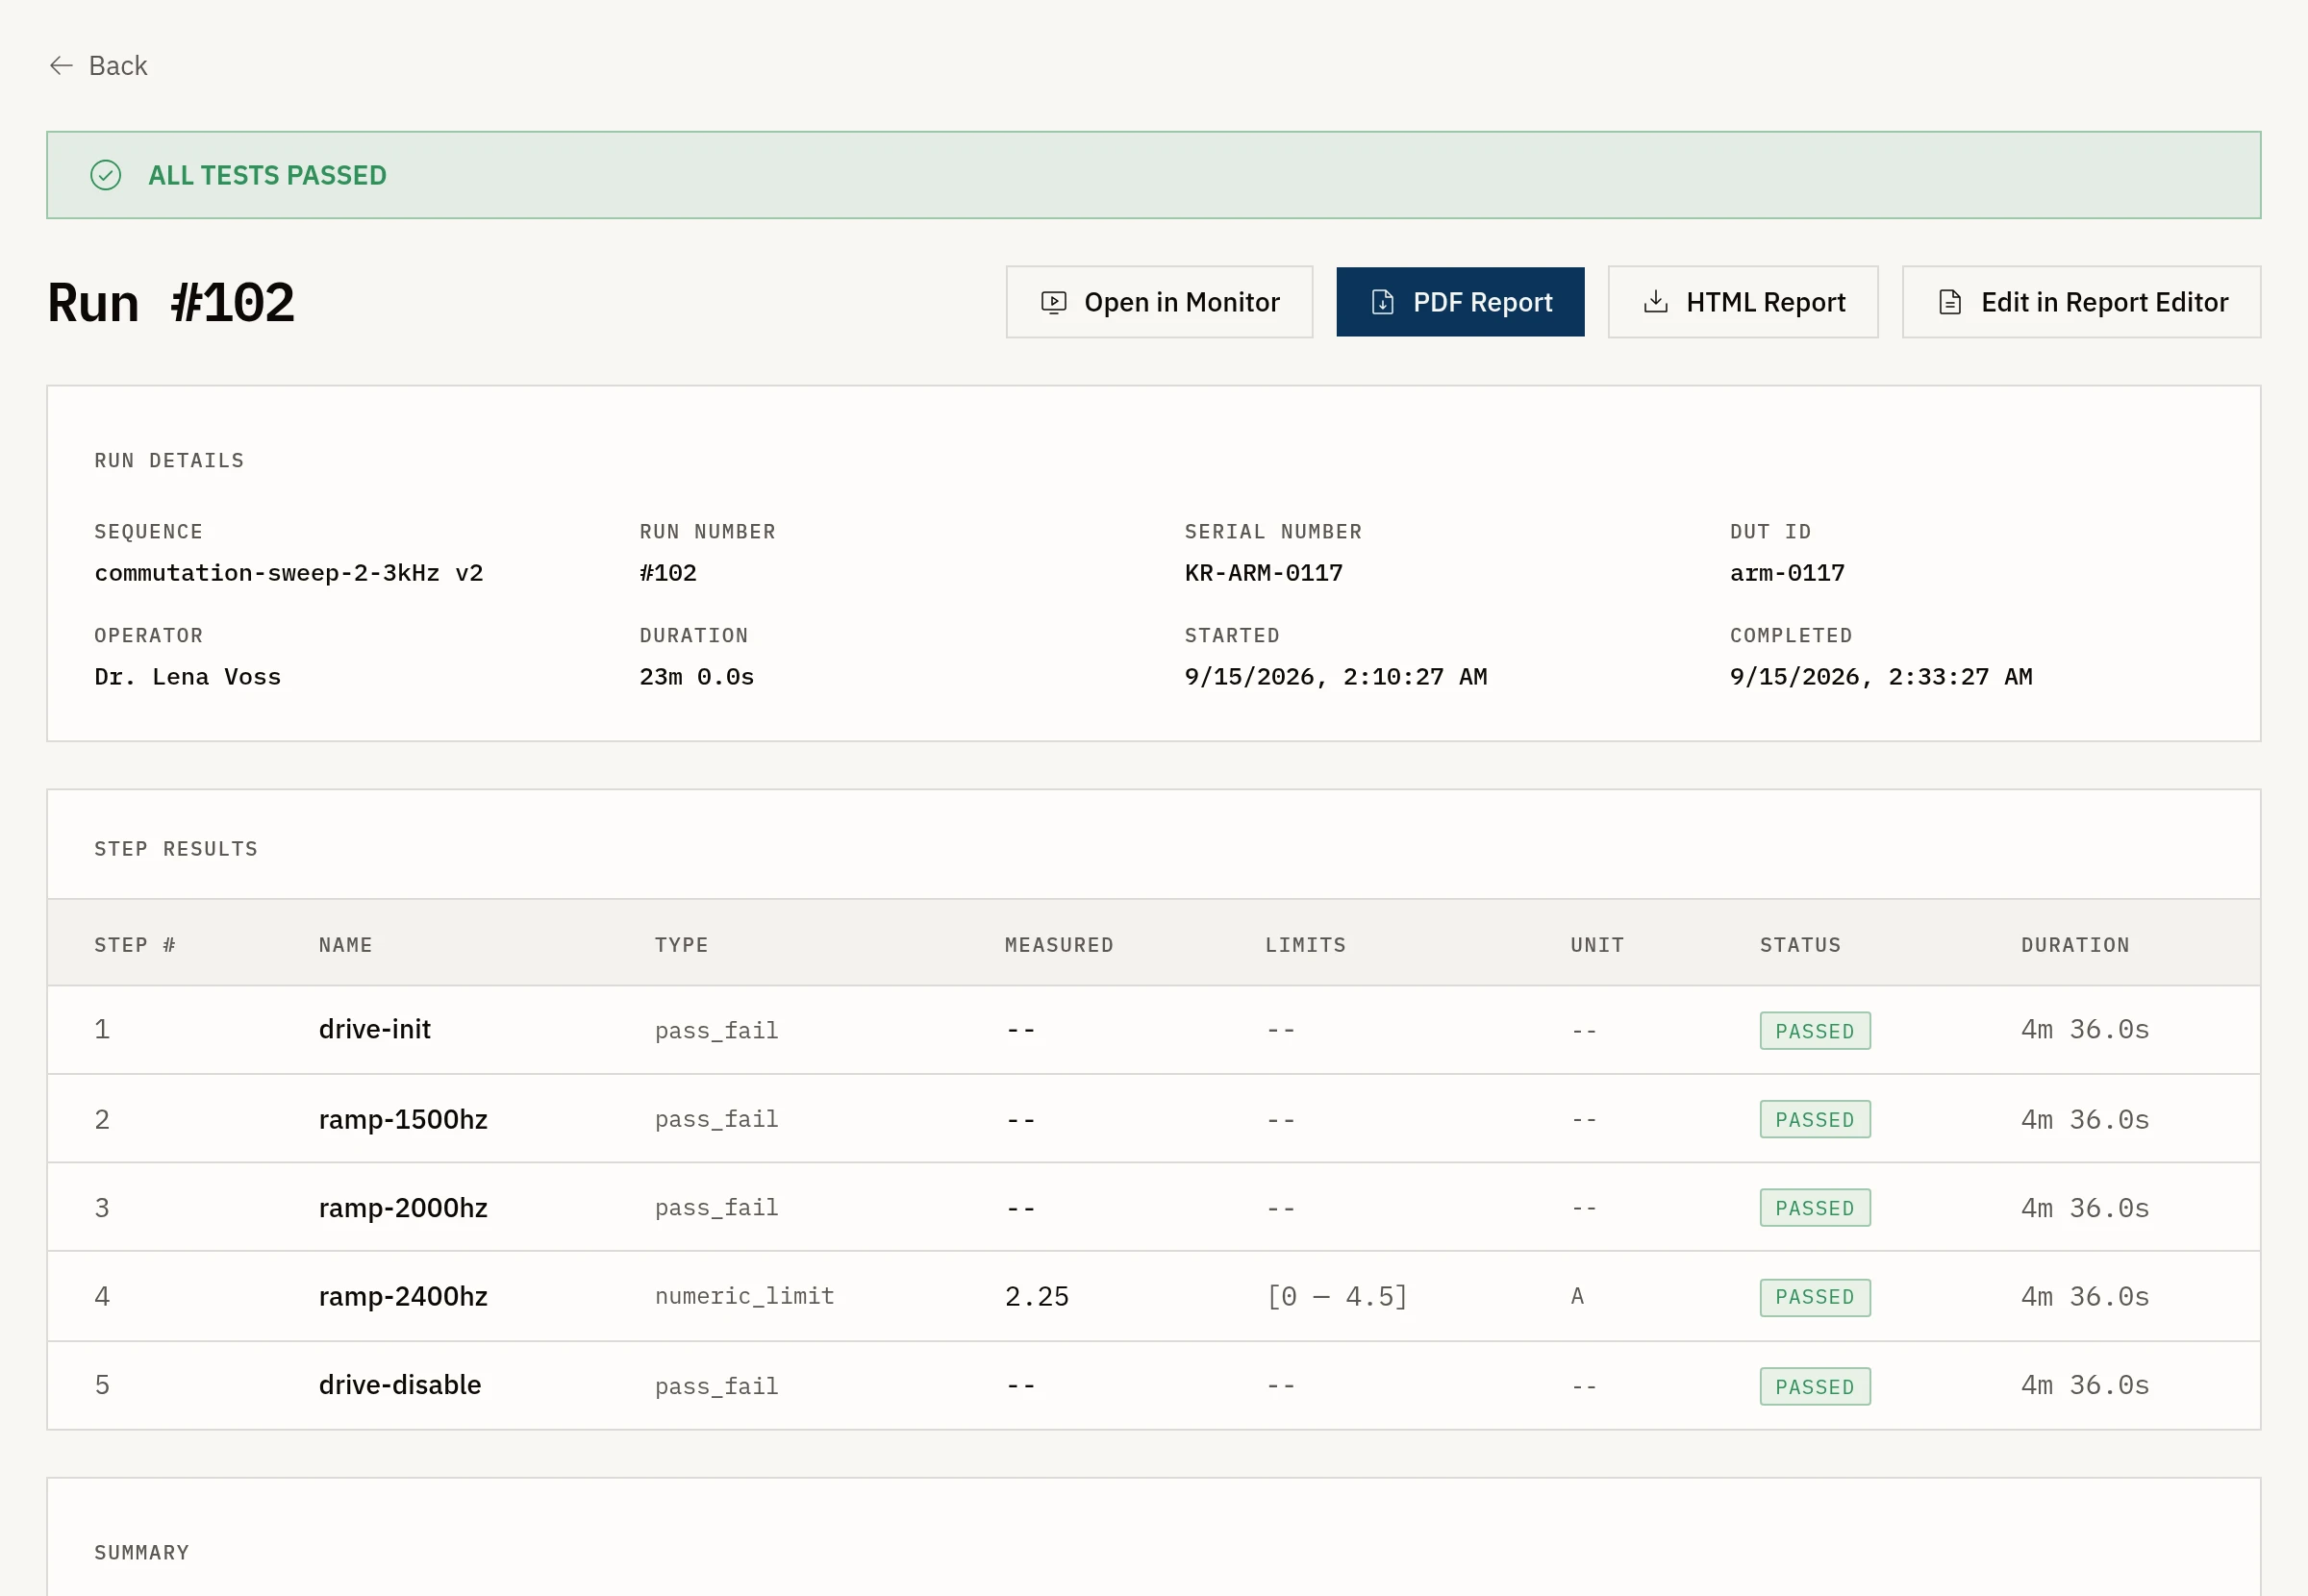Click the ALL TESTS PASSED banner text
This screenshot has height=1596, width=2308.
tap(268, 175)
